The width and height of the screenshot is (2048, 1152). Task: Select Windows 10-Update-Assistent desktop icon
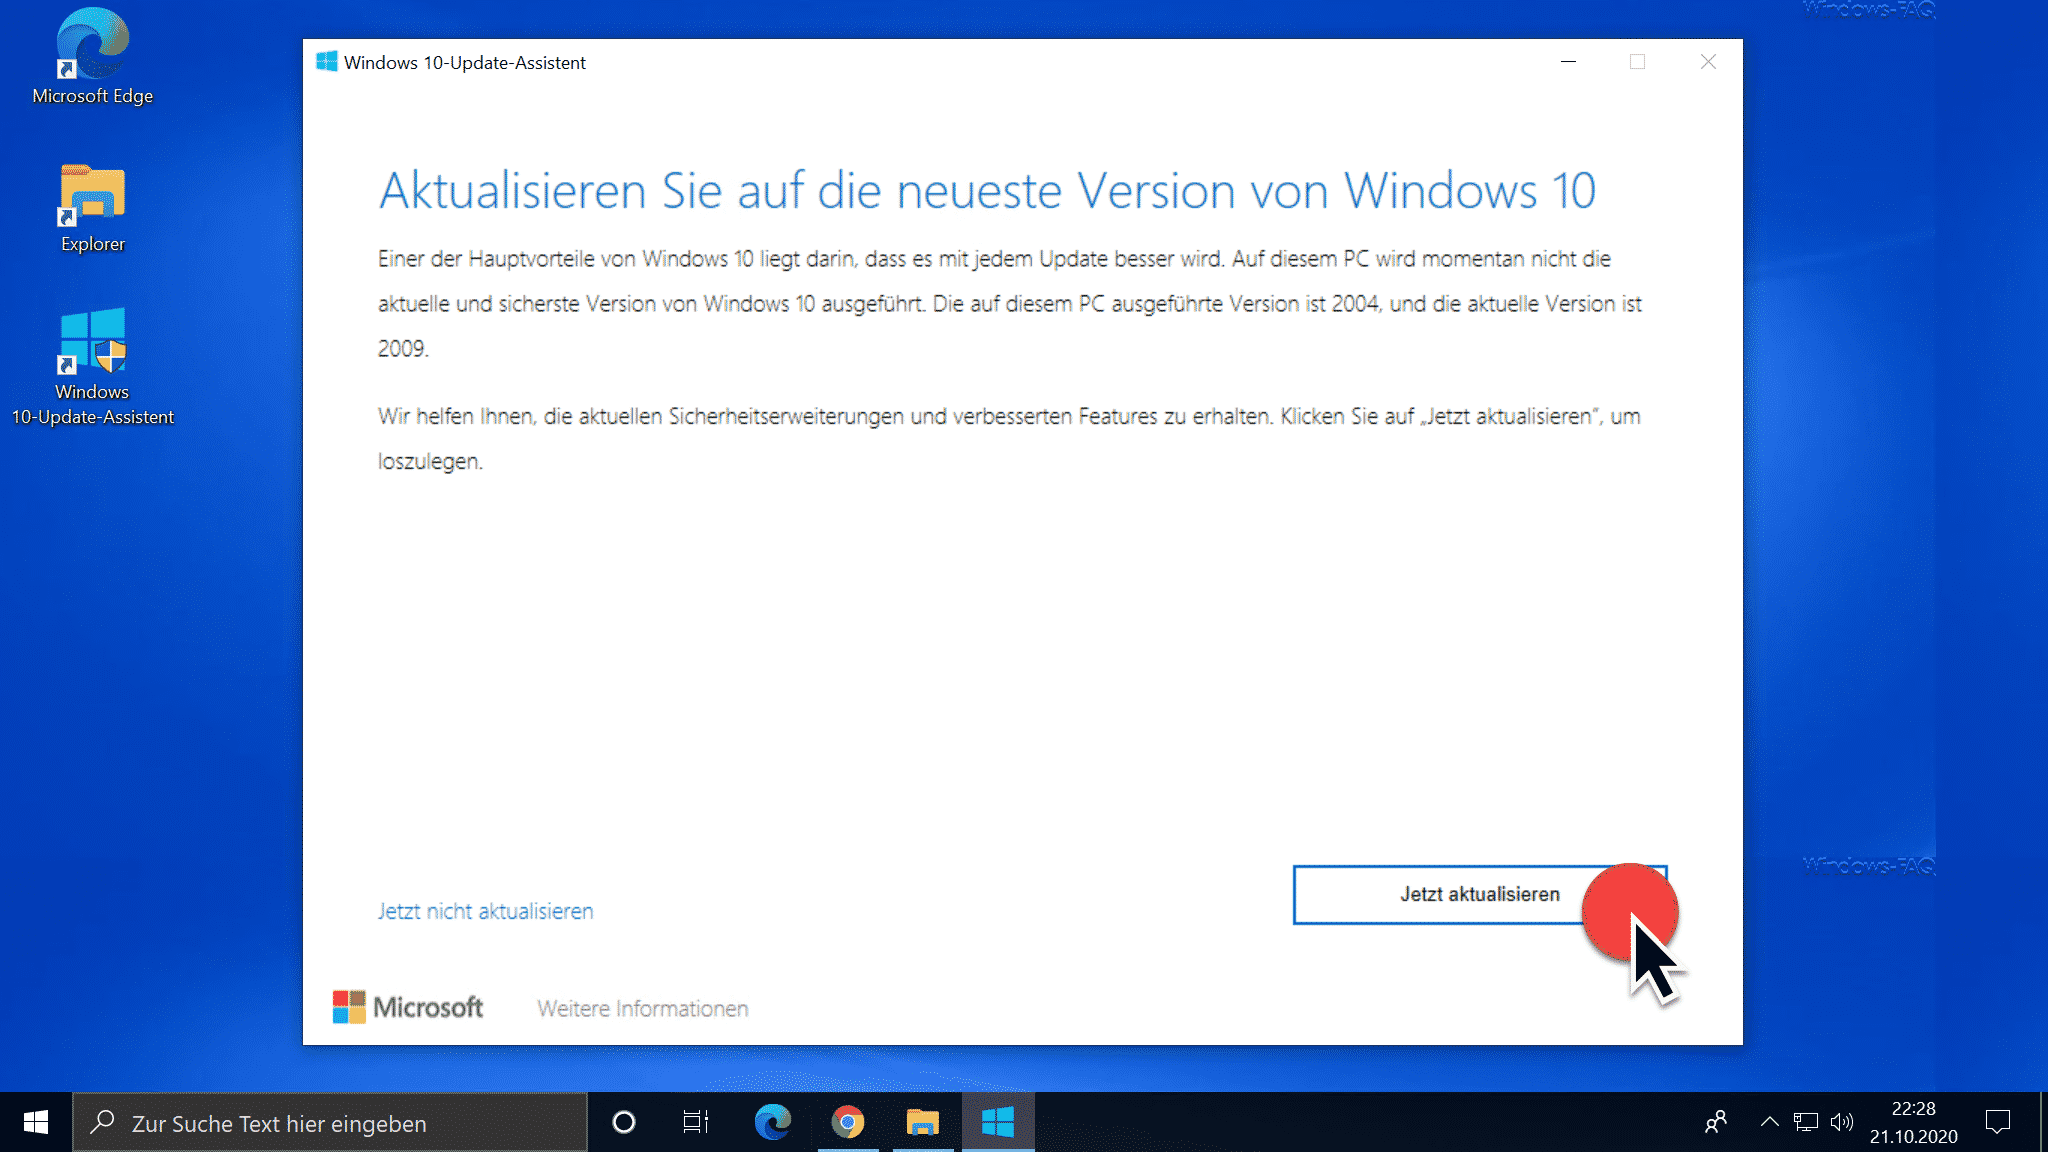tap(92, 367)
